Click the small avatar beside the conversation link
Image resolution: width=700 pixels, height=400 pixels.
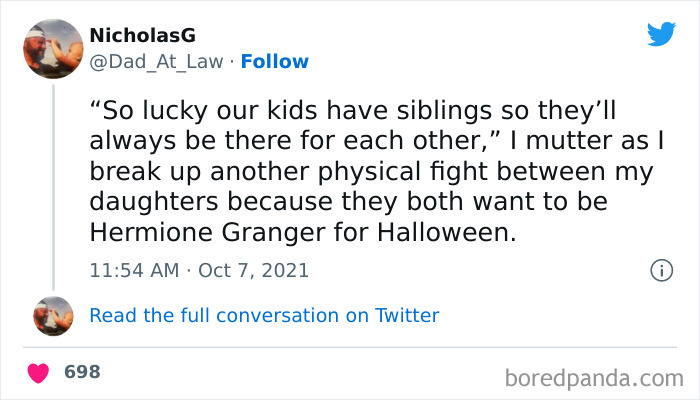53,315
